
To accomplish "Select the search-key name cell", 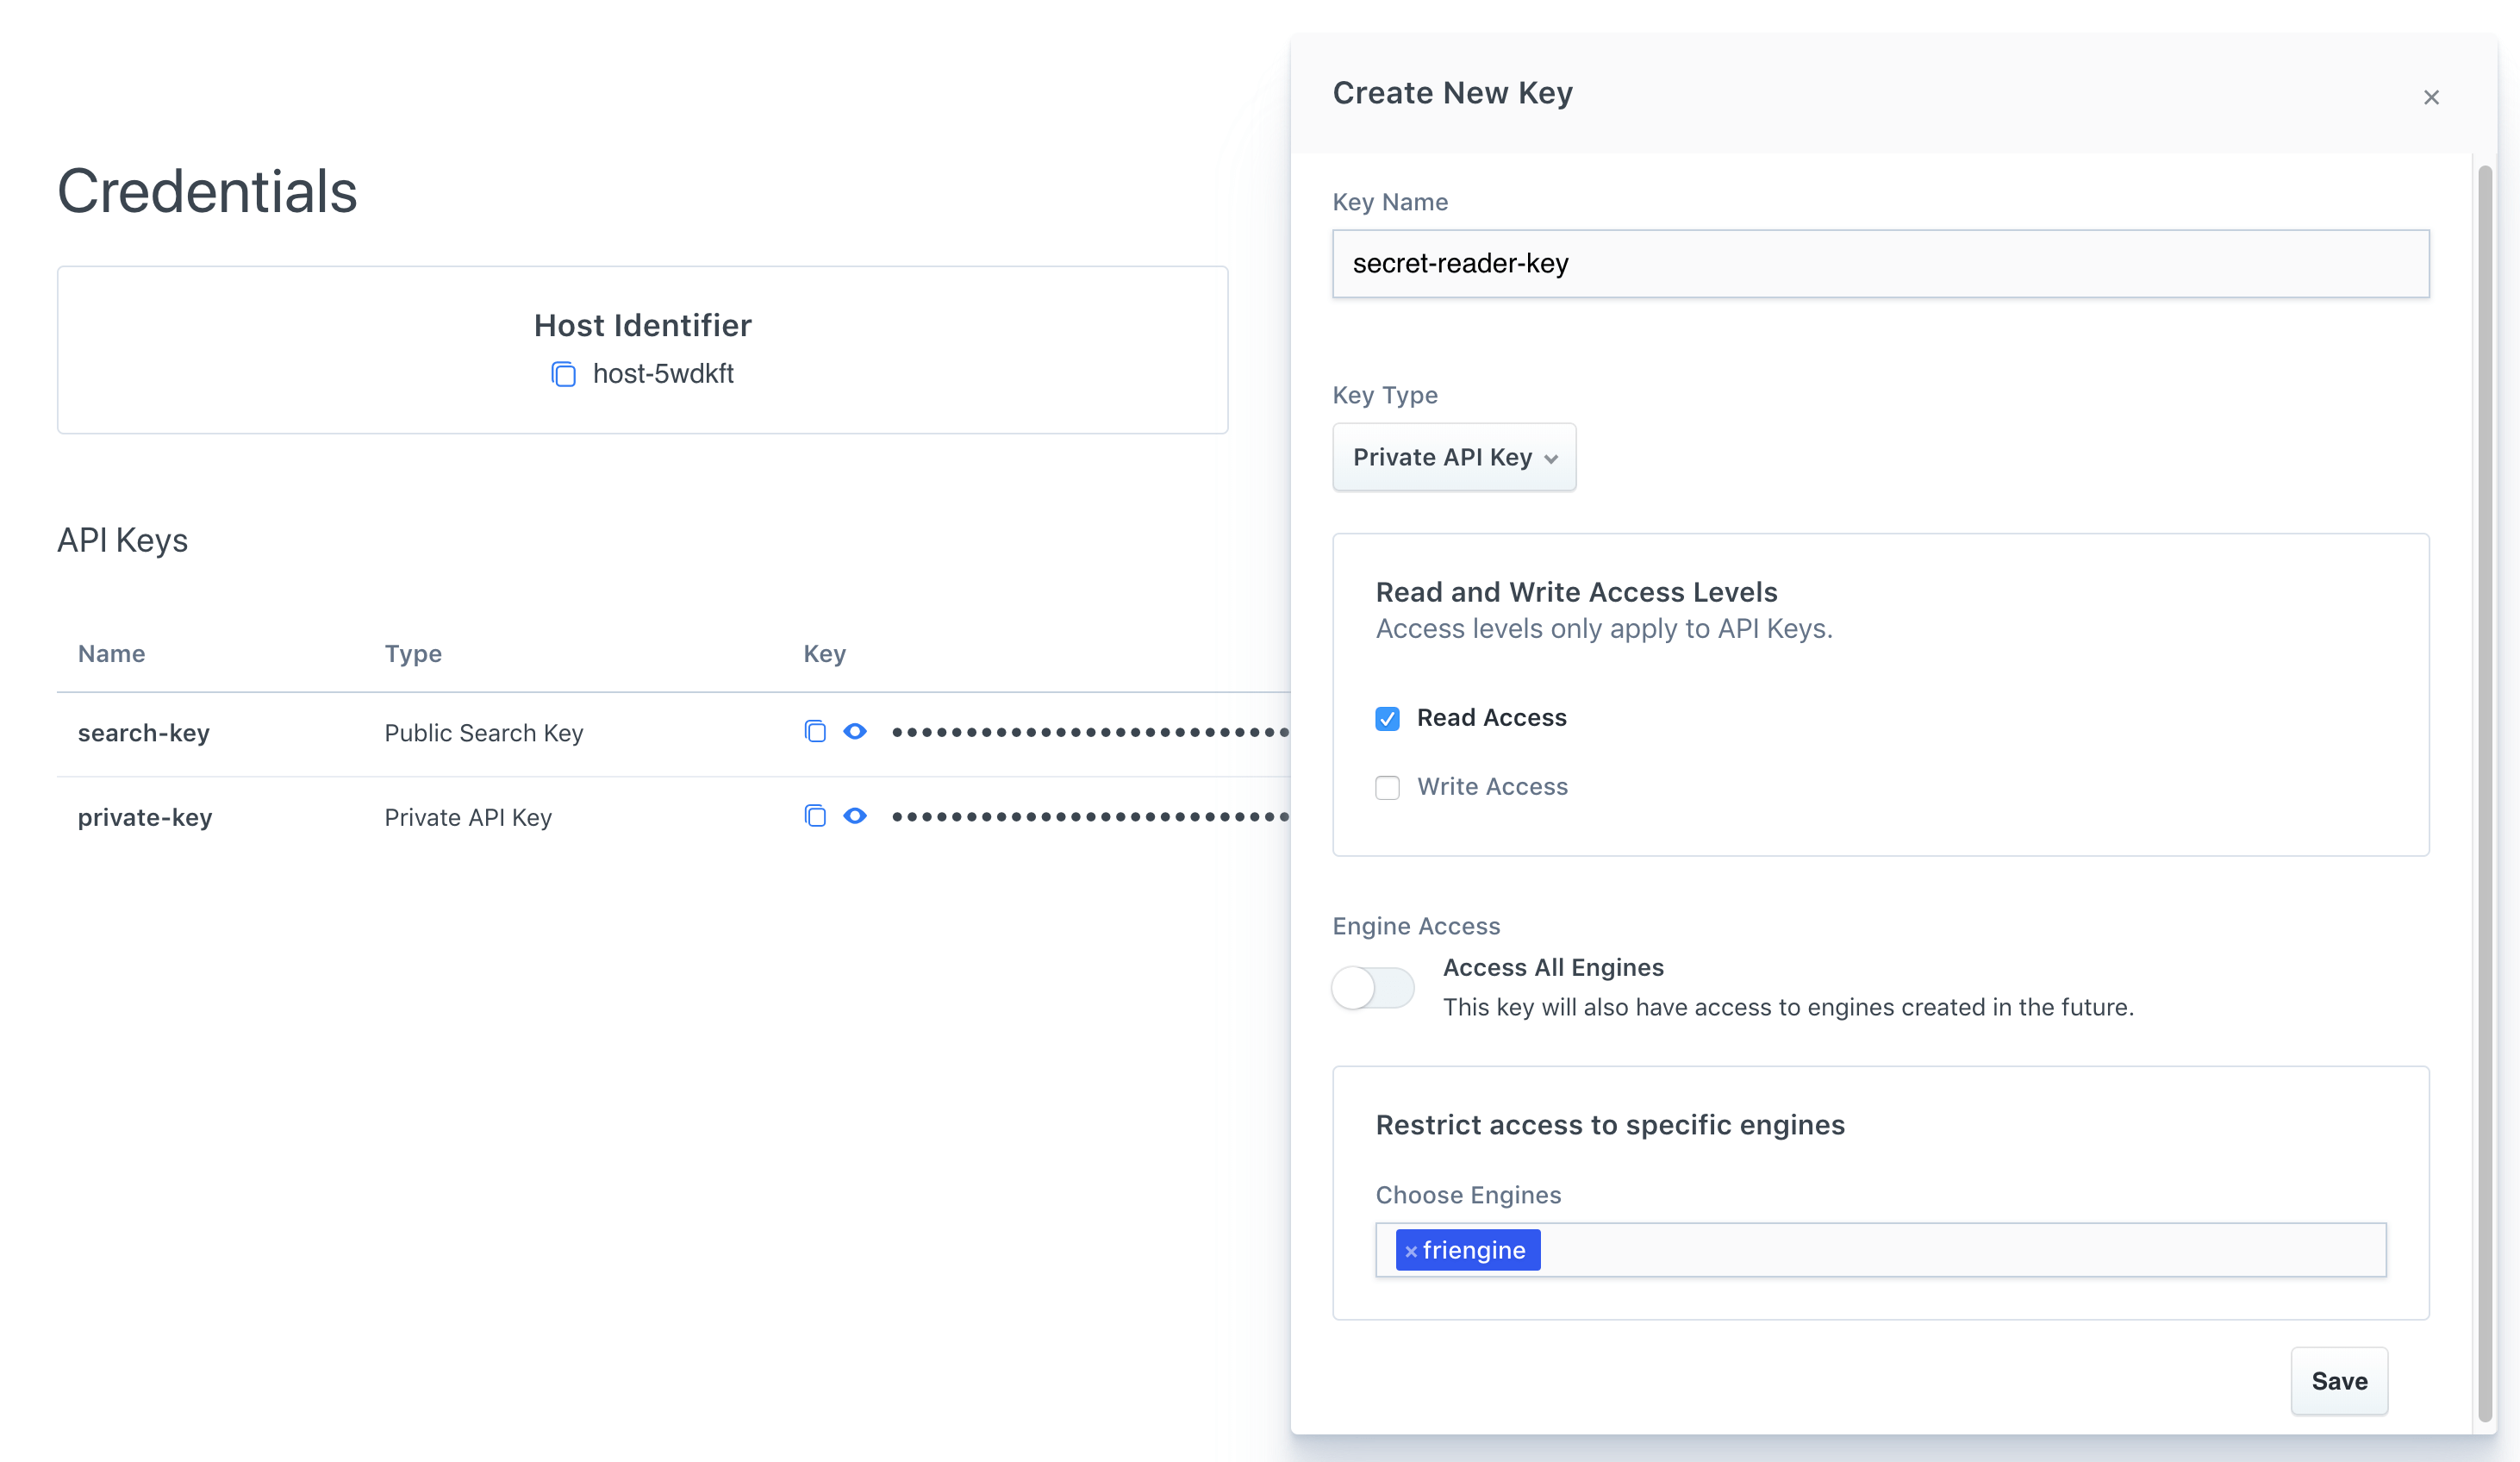I will (x=144, y=733).
